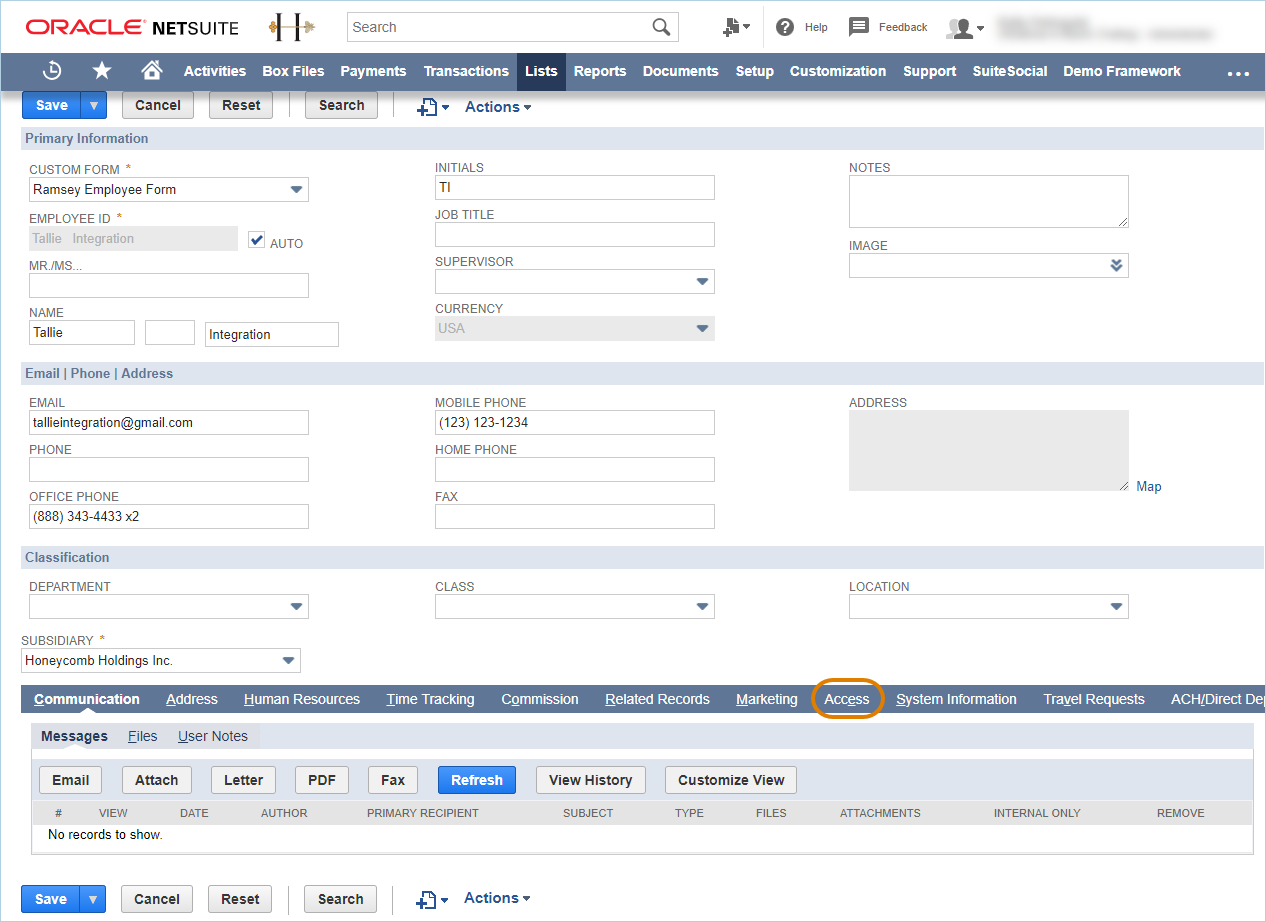Click the PDF button
The width and height of the screenshot is (1266, 922).
(322, 780)
